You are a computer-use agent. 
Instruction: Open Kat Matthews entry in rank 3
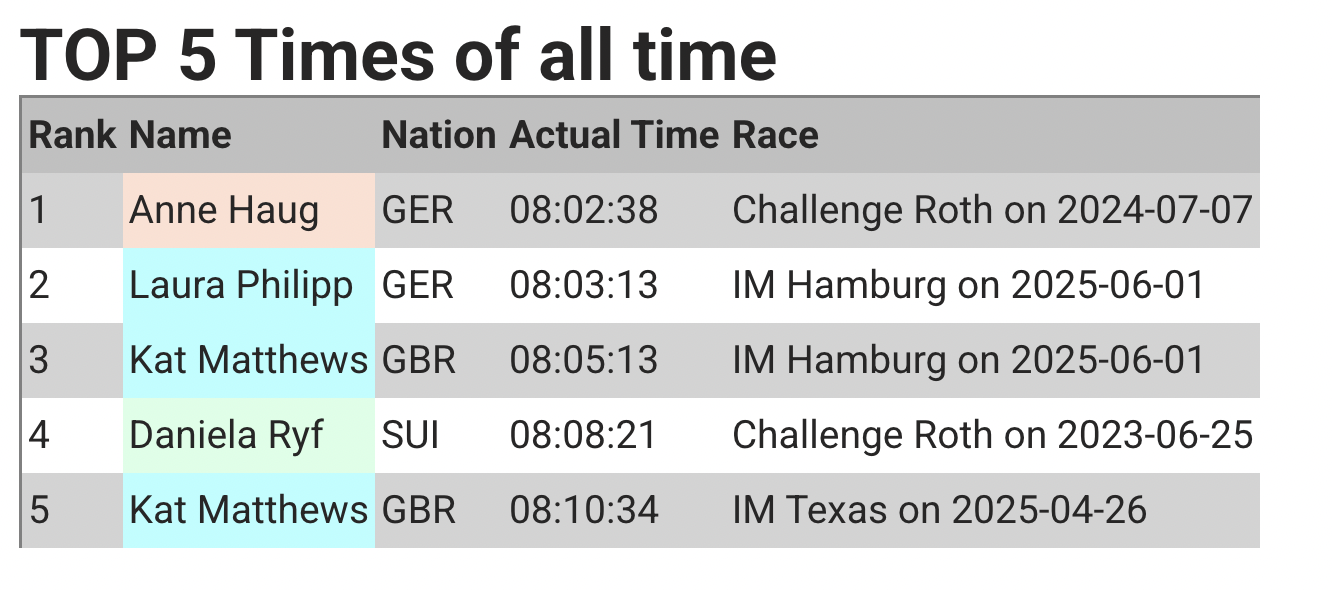(249, 360)
